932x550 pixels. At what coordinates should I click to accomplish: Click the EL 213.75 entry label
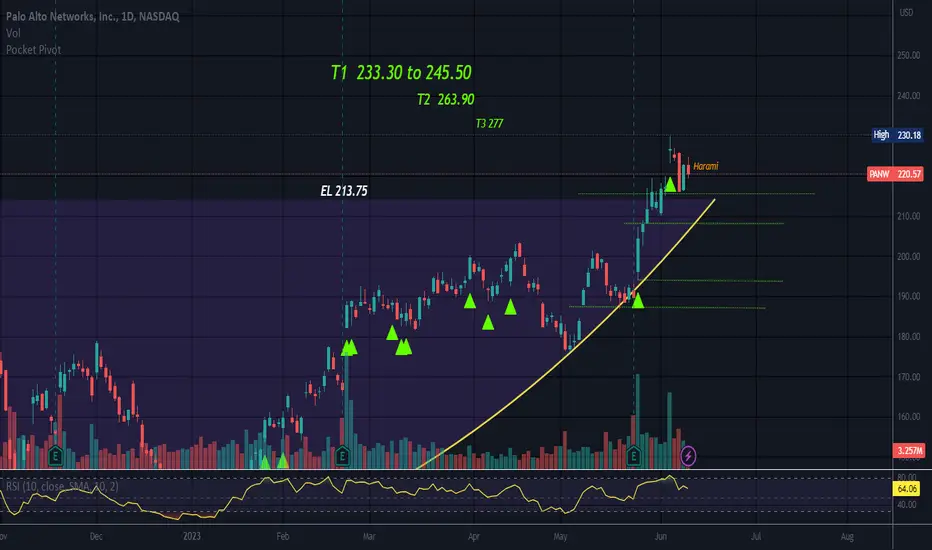coord(344,191)
